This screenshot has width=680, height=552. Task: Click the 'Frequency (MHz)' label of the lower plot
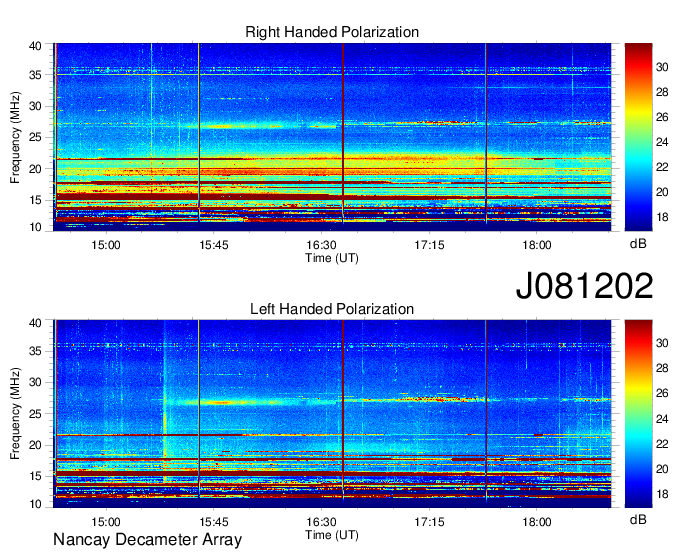(x=15, y=414)
